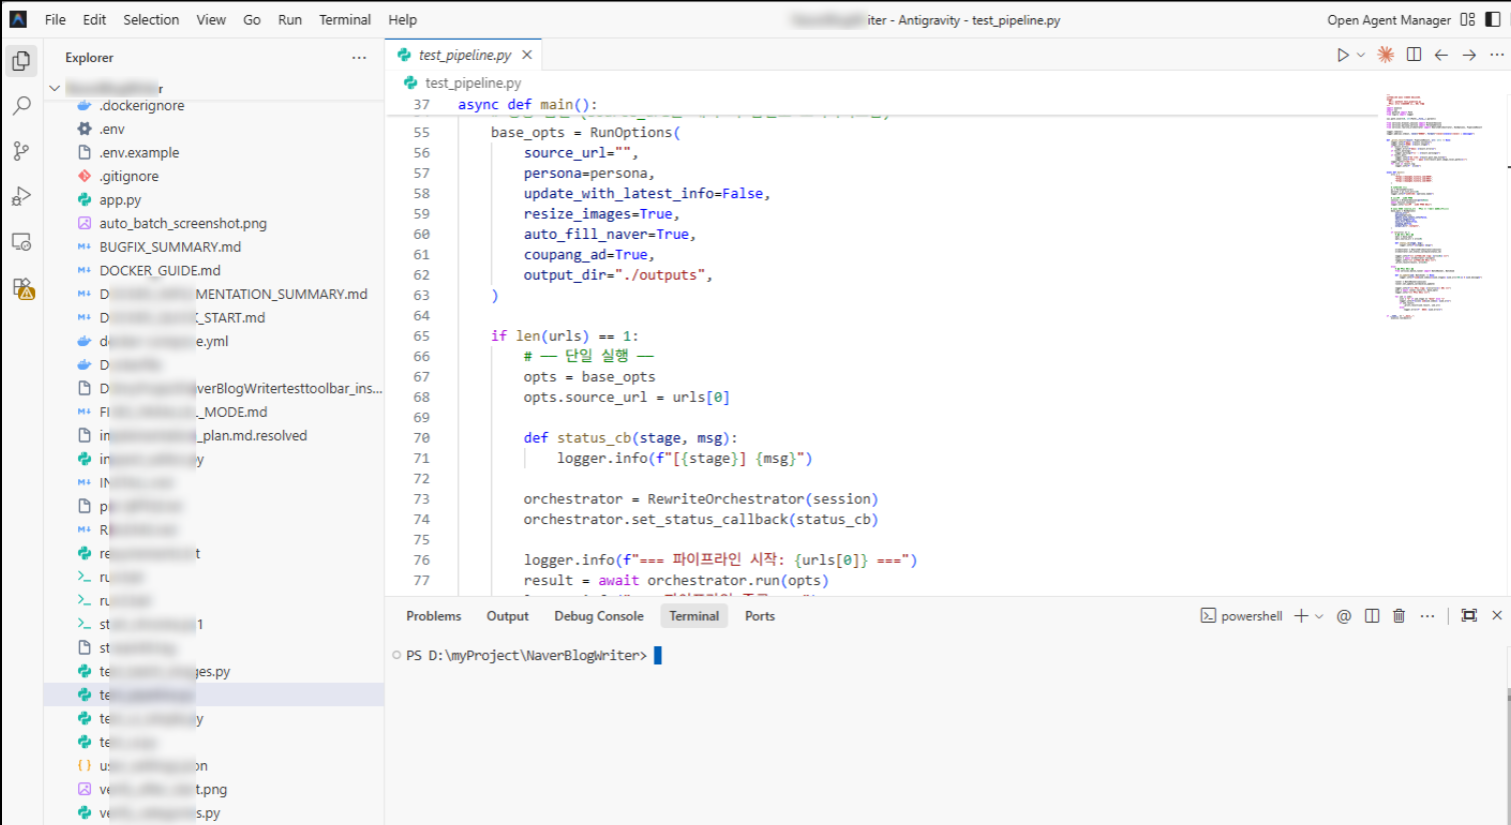Select the Terminal panel tab

pos(694,616)
